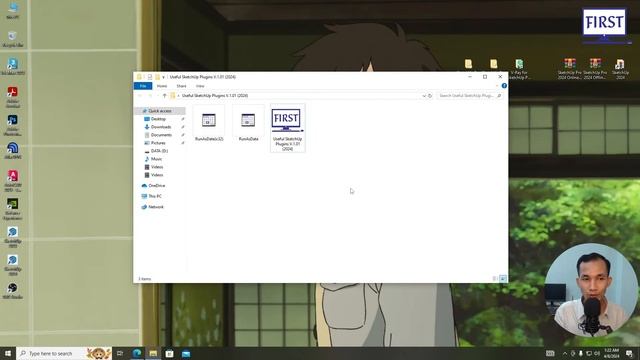Open the Pictures folder in the sidebar
This screenshot has width=640, height=360.
158,143
